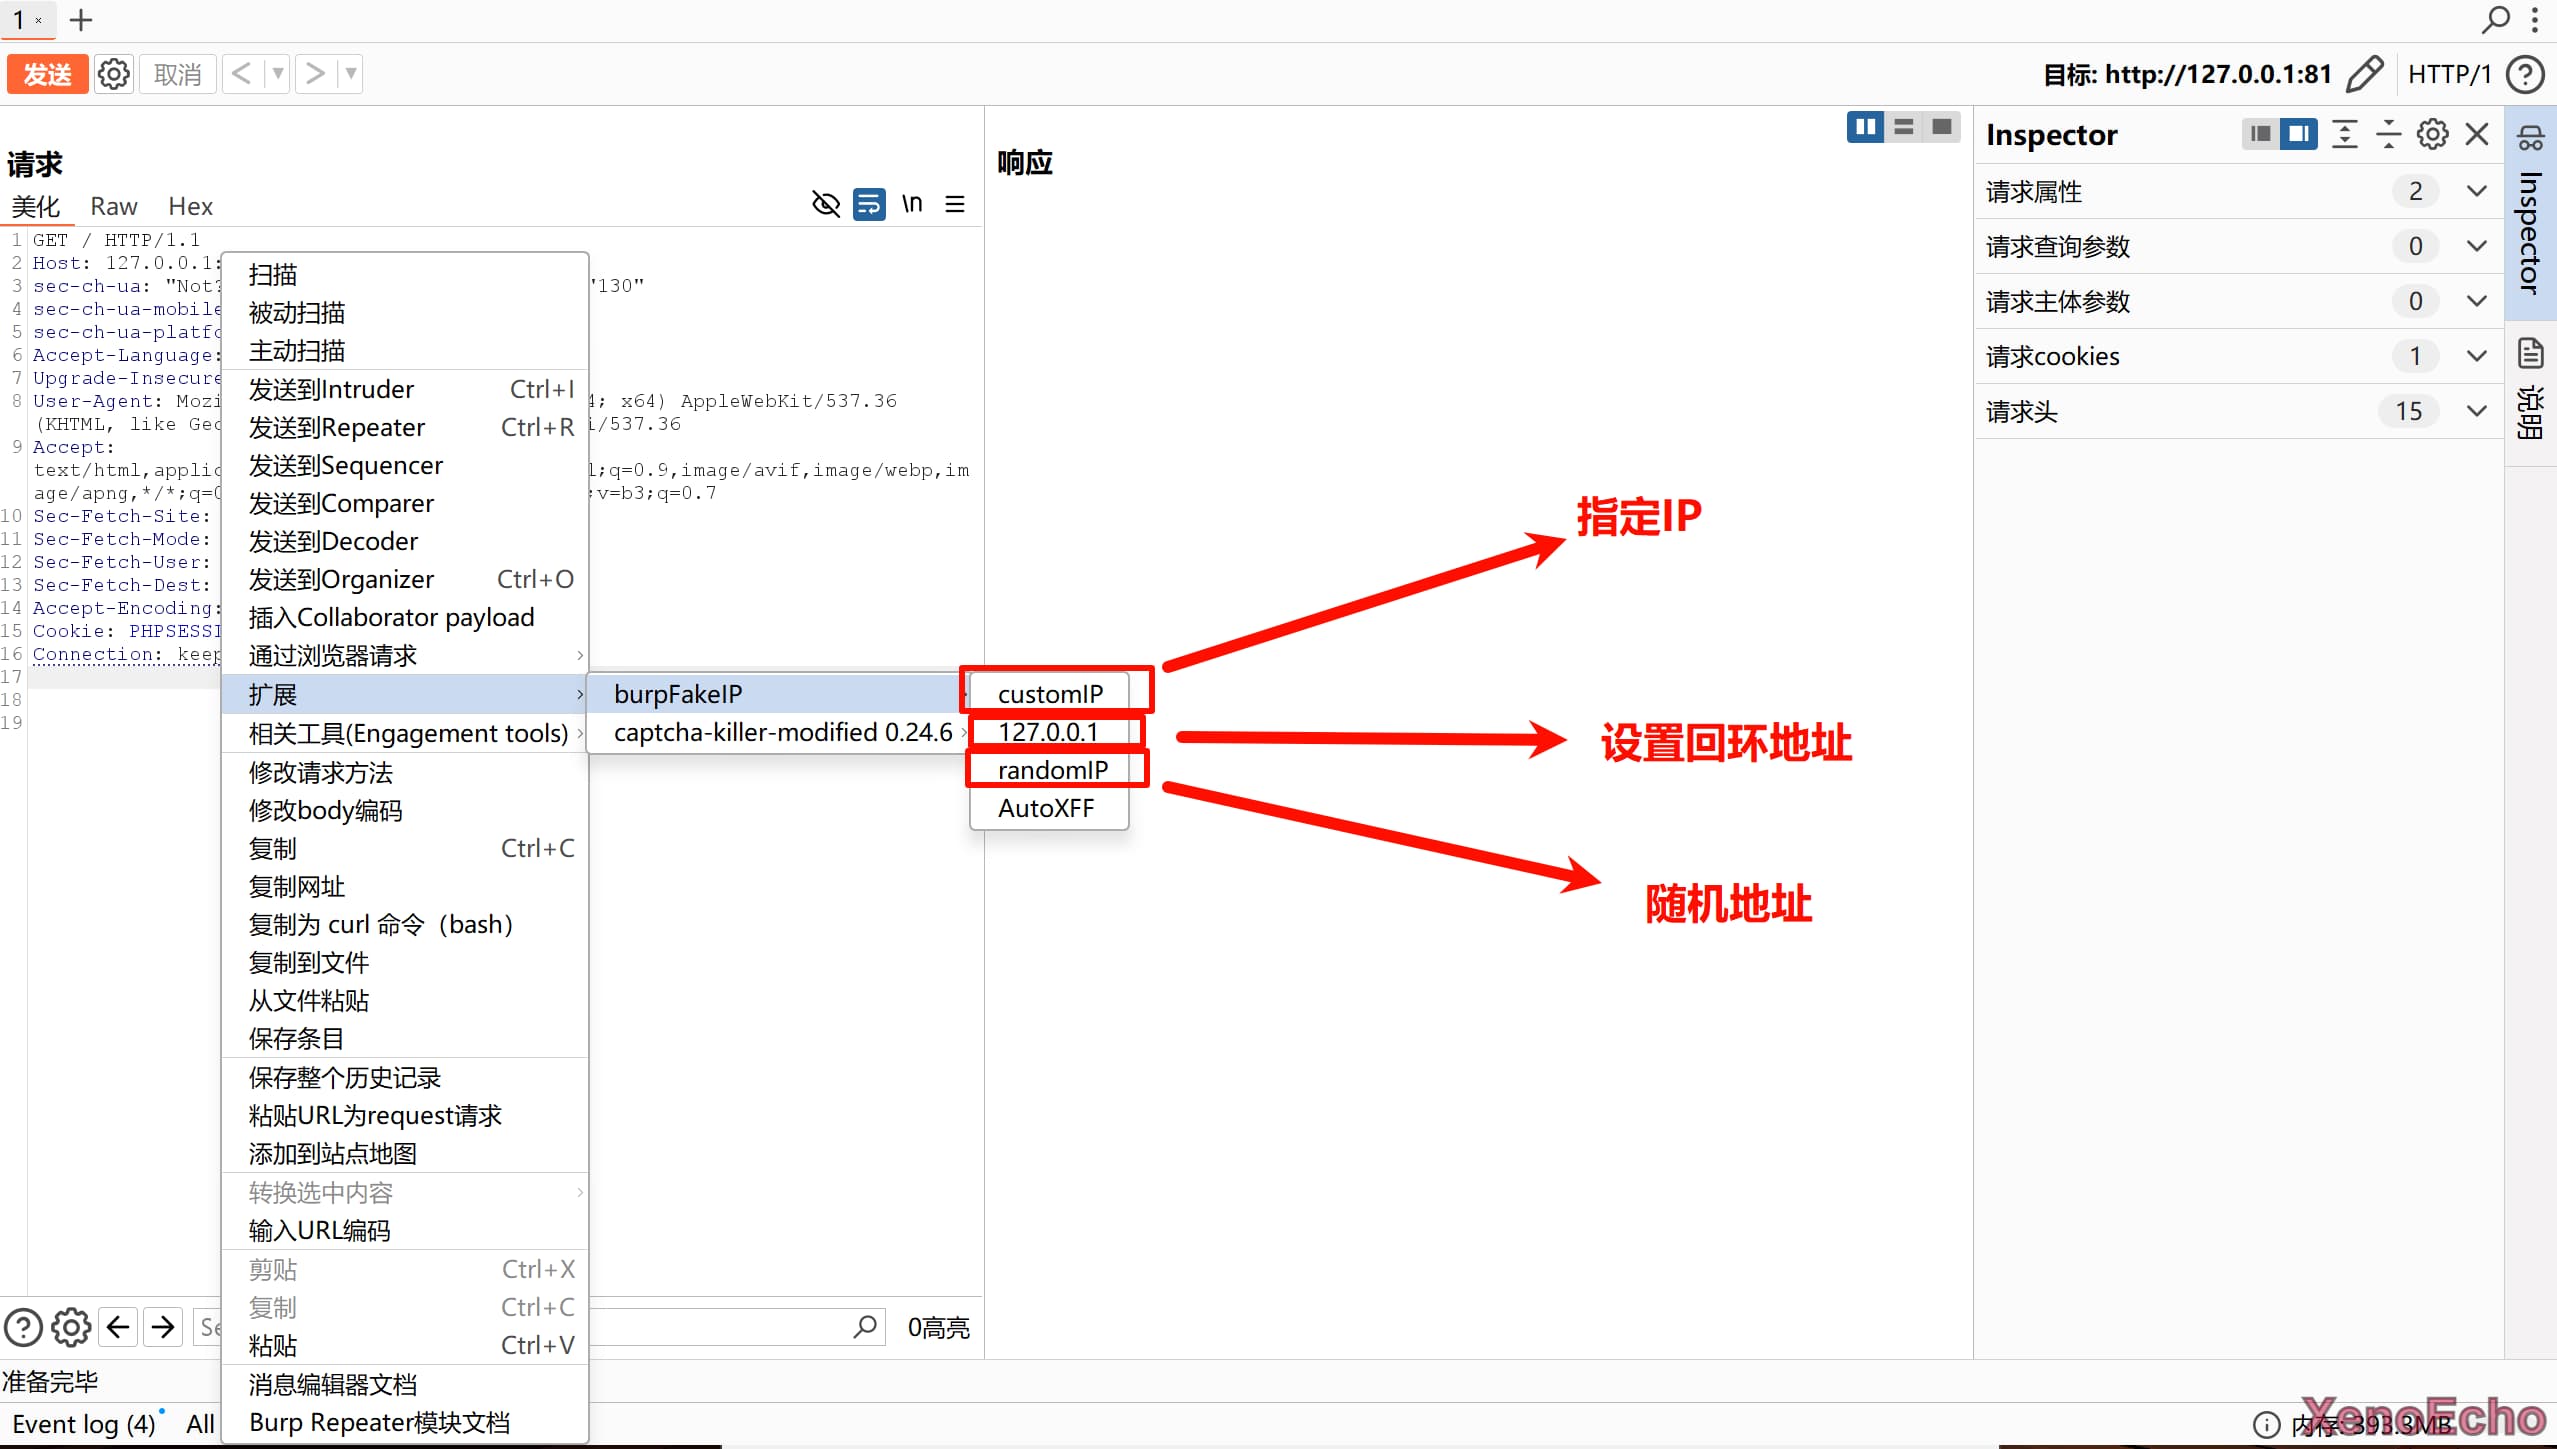
Task: Toggle hide non-printable characters eye icon
Action: coord(825,205)
